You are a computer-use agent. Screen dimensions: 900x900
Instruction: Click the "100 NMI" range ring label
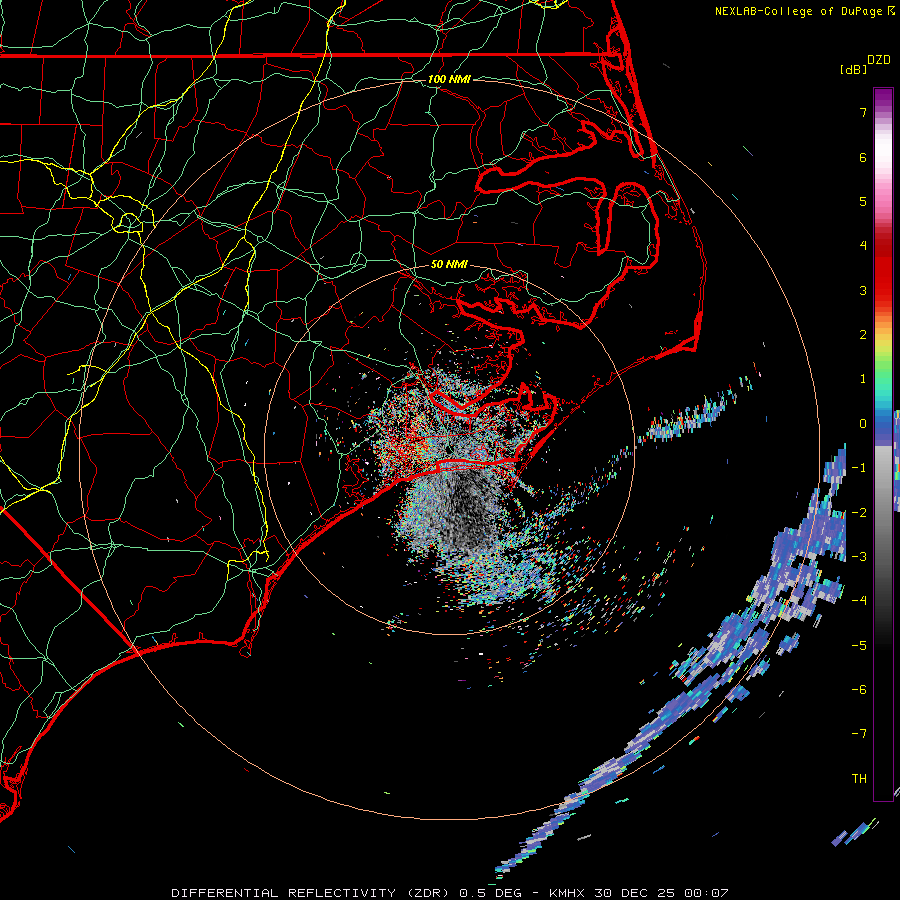pyautogui.click(x=449, y=79)
